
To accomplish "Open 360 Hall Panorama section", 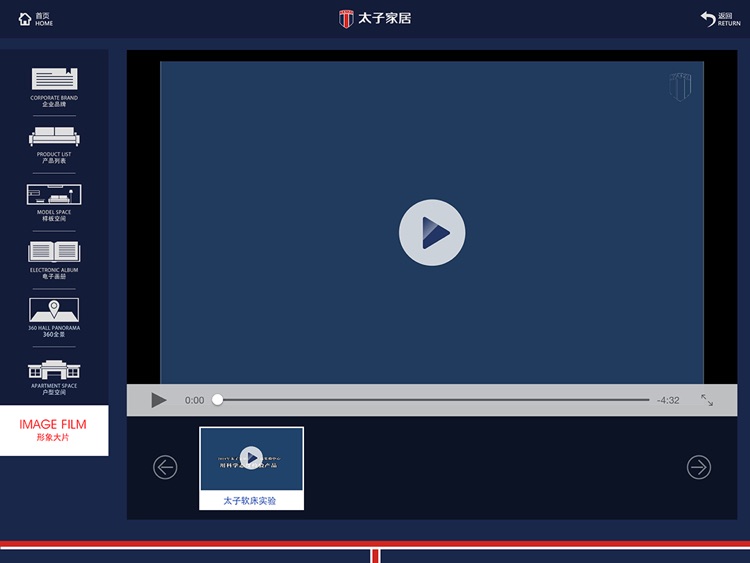I will (x=54, y=318).
